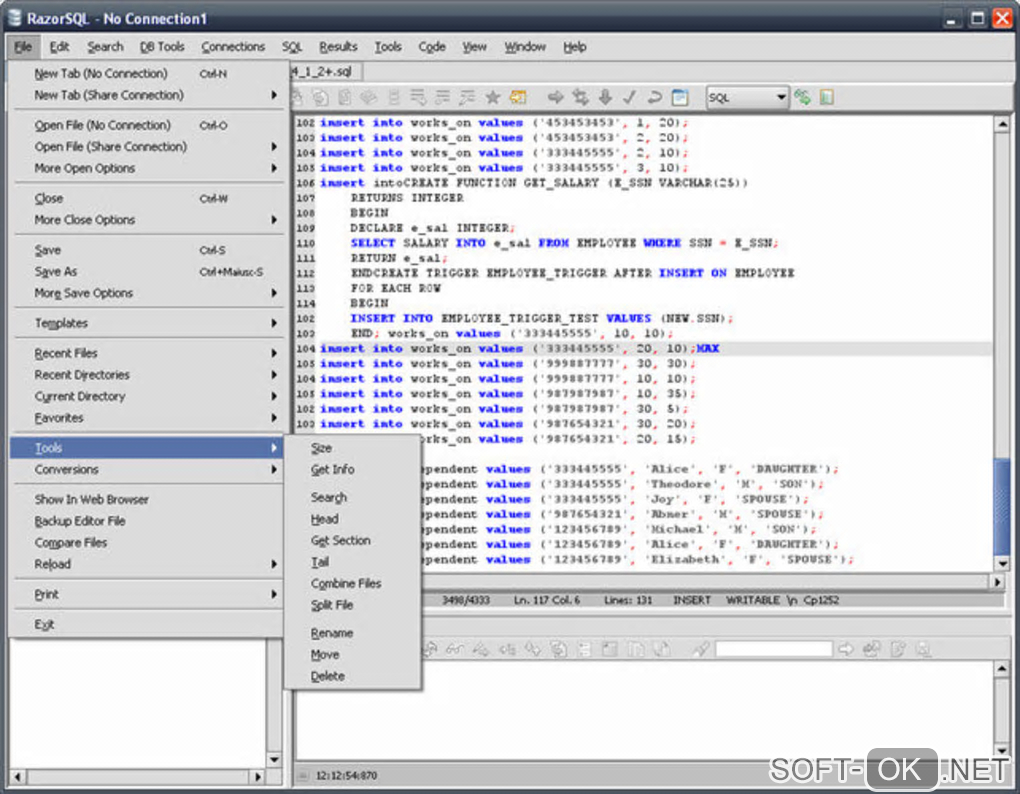Click the star favorites icon in toolbar
Viewport: 1020px width, 794px height.
point(492,97)
